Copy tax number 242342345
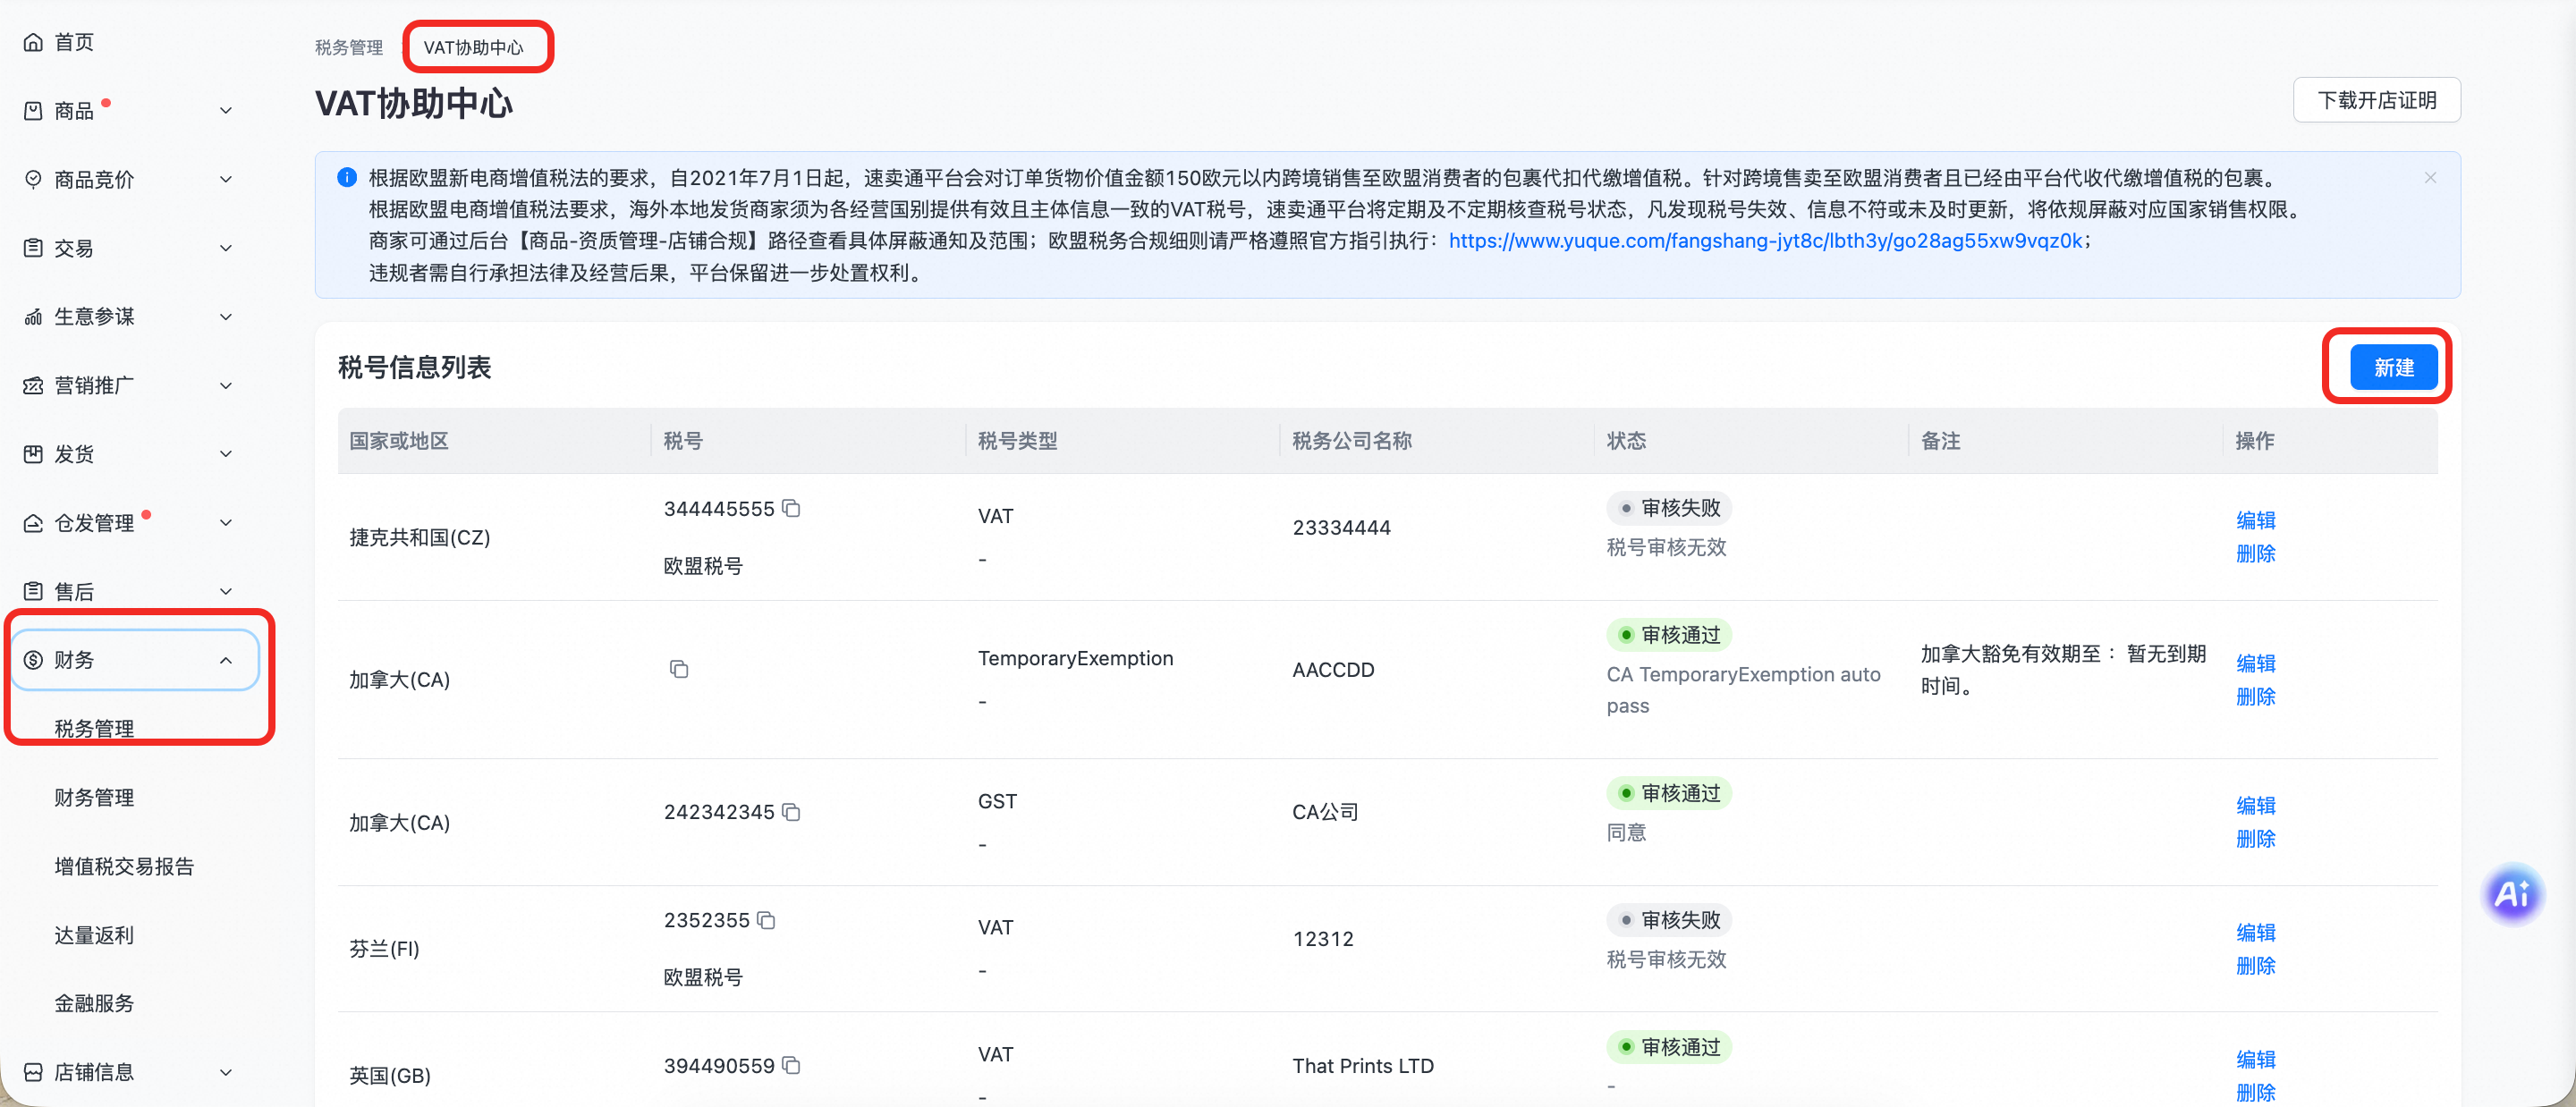Viewport: 2576px width, 1107px height. (x=791, y=811)
